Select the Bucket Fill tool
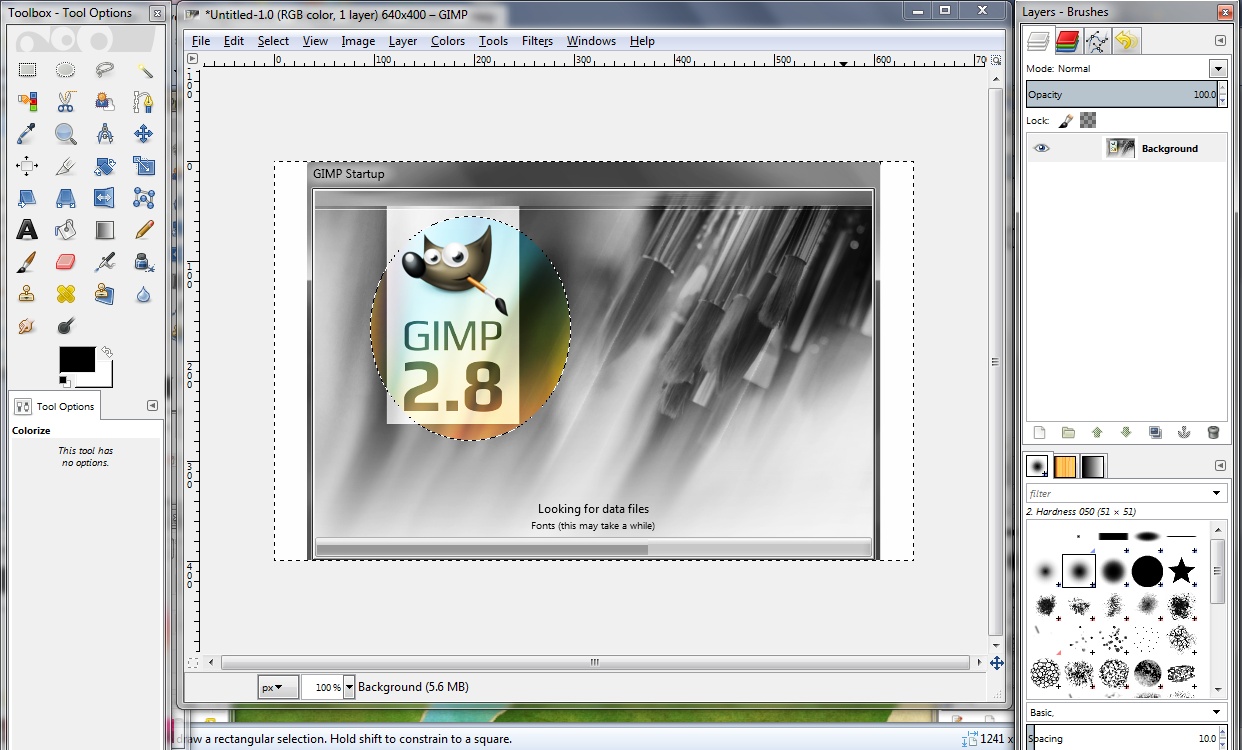Screen dimensions: 1242x750 coord(66,230)
